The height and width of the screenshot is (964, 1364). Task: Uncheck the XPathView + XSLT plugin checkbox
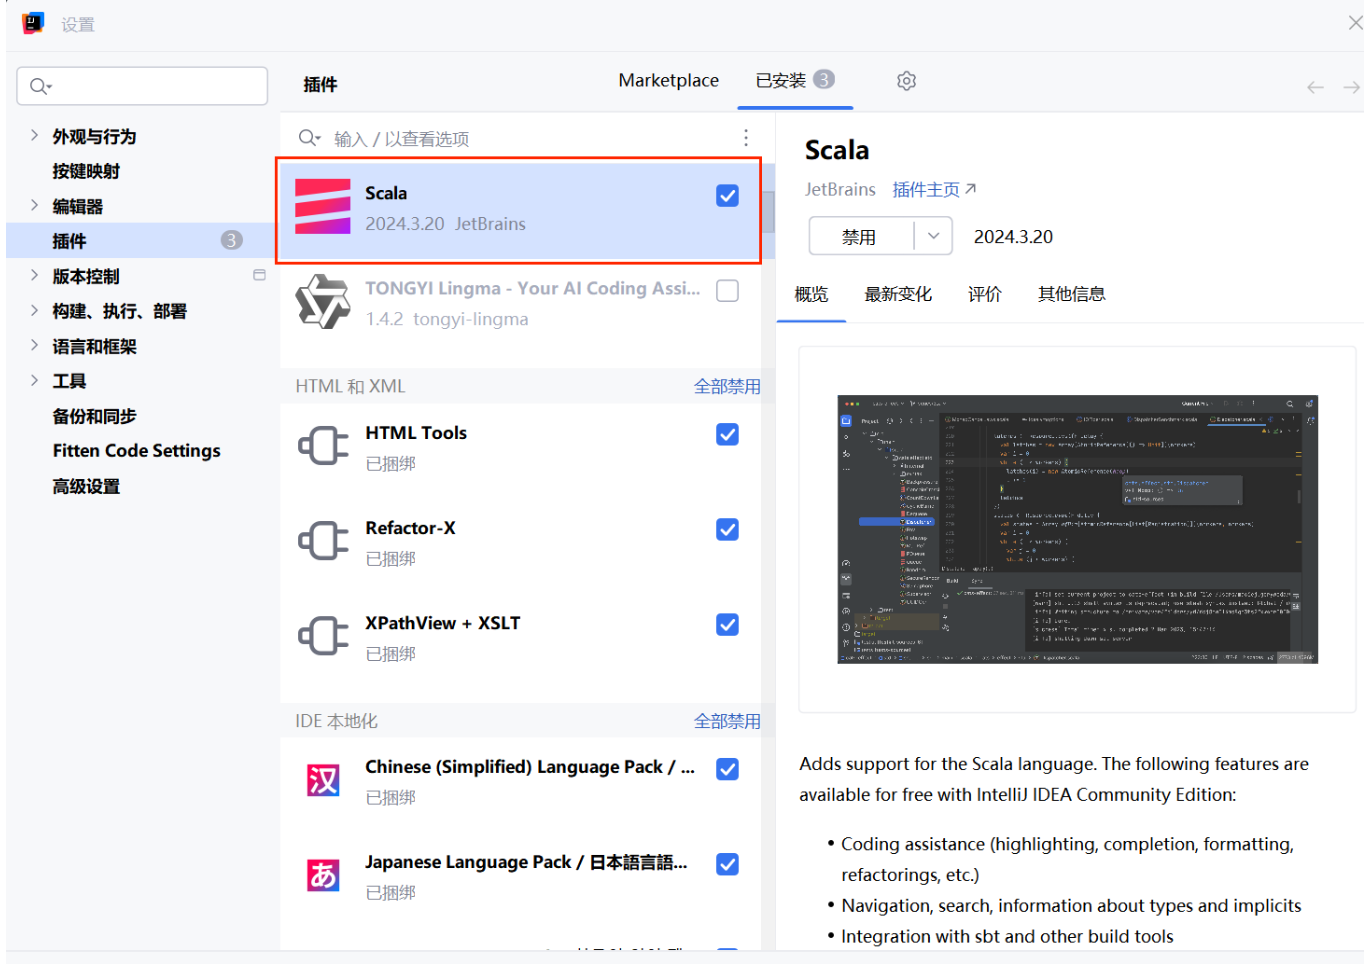tap(727, 624)
